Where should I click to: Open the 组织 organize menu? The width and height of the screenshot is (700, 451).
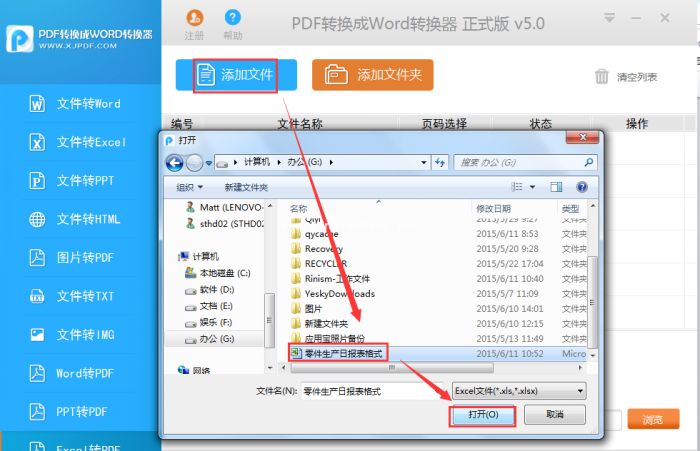[189, 187]
